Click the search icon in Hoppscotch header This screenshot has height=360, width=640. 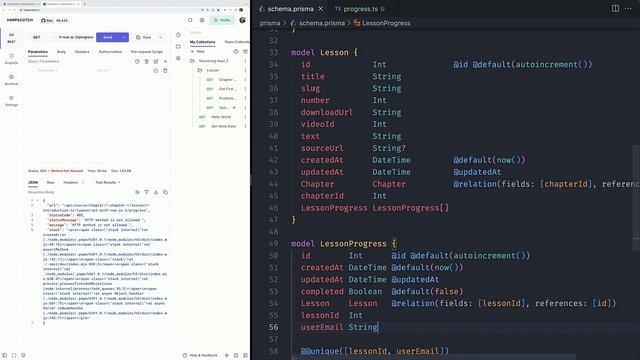[x=190, y=20]
